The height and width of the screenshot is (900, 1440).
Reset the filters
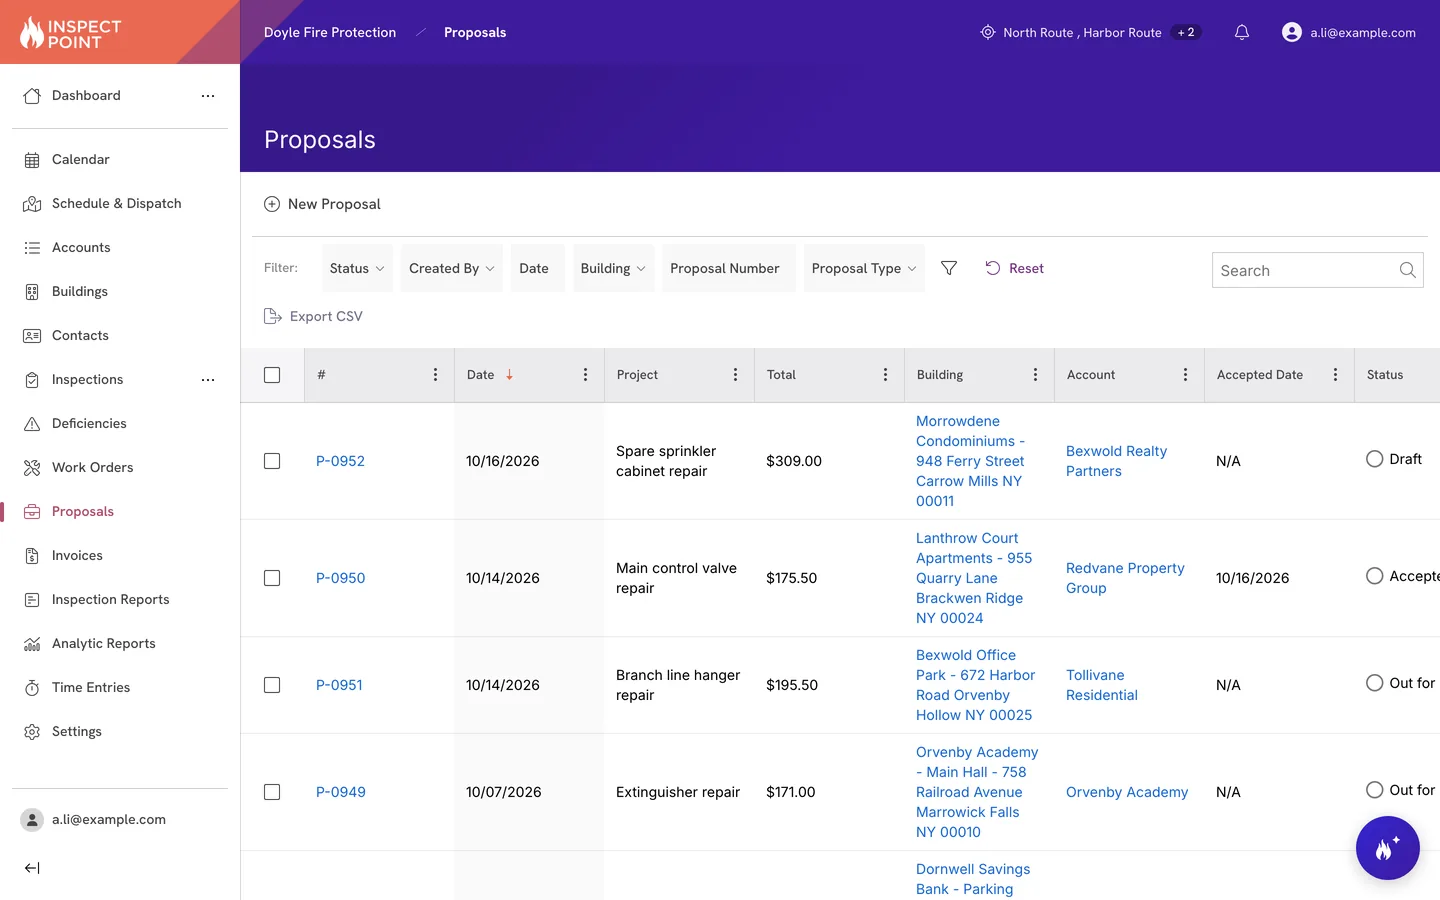click(x=1014, y=268)
